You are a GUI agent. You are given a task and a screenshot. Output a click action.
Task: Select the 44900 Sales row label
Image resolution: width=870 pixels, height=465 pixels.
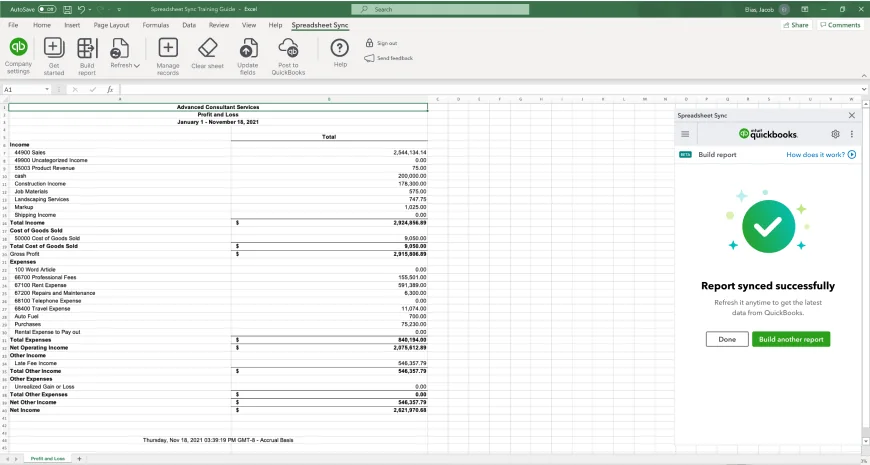tap(30, 152)
